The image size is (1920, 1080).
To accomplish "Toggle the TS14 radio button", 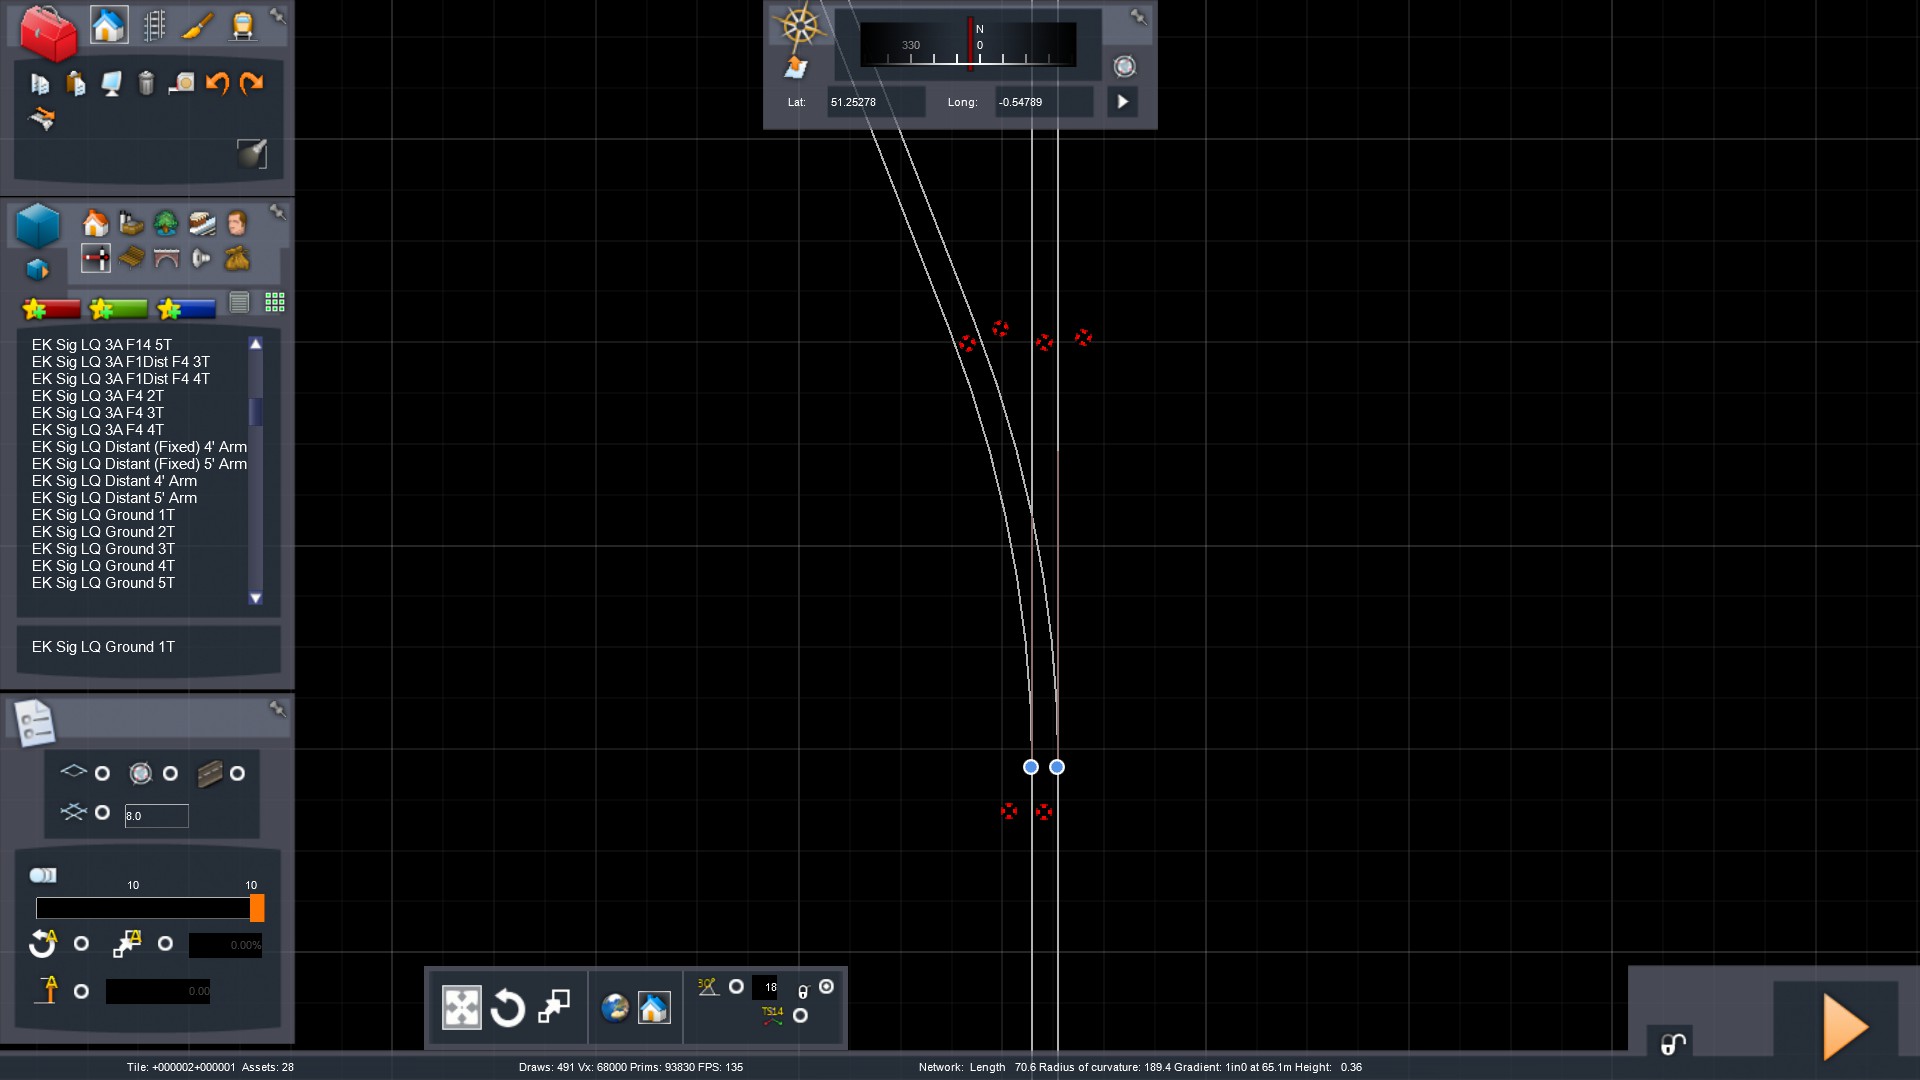I will (800, 1016).
